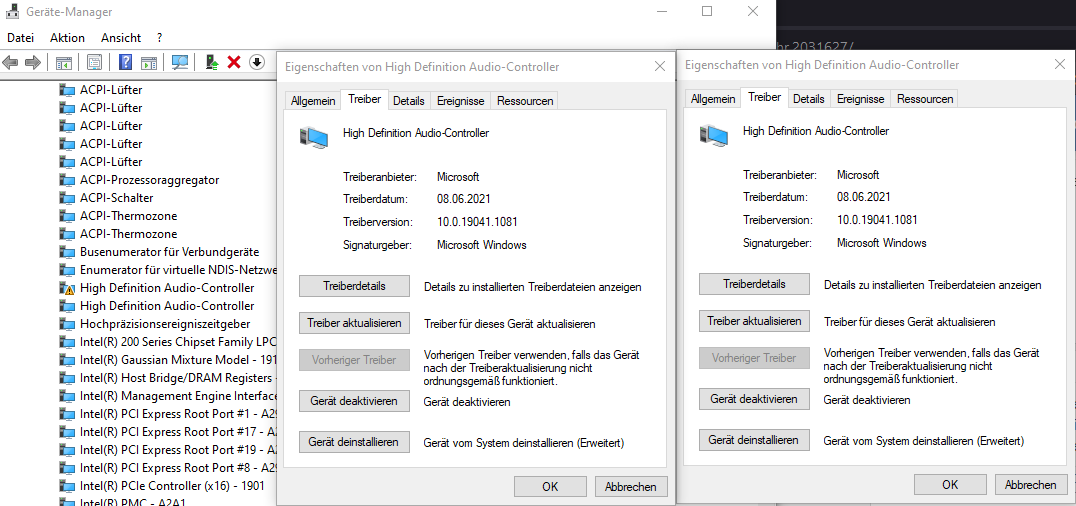Close the left properties dialog with X
1076x506 pixels.
(659, 66)
